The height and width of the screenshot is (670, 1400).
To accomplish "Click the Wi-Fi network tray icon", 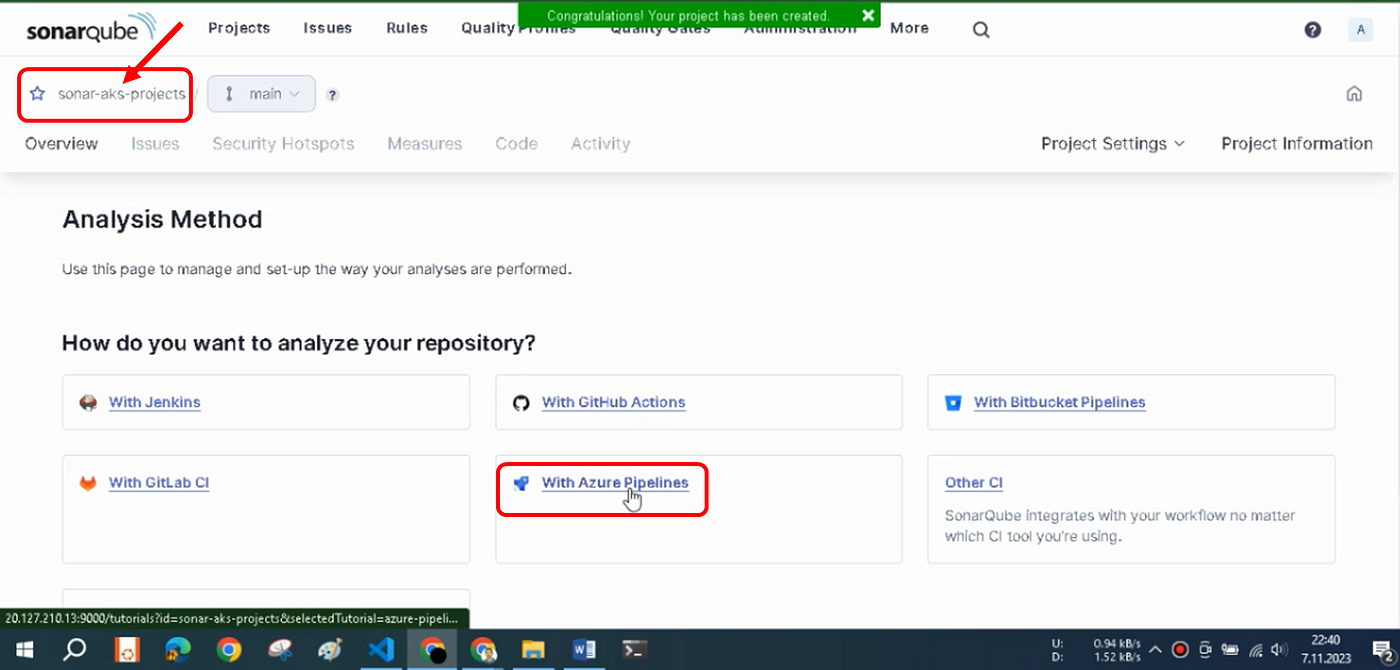I will pyautogui.click(x=1257, y=649).
